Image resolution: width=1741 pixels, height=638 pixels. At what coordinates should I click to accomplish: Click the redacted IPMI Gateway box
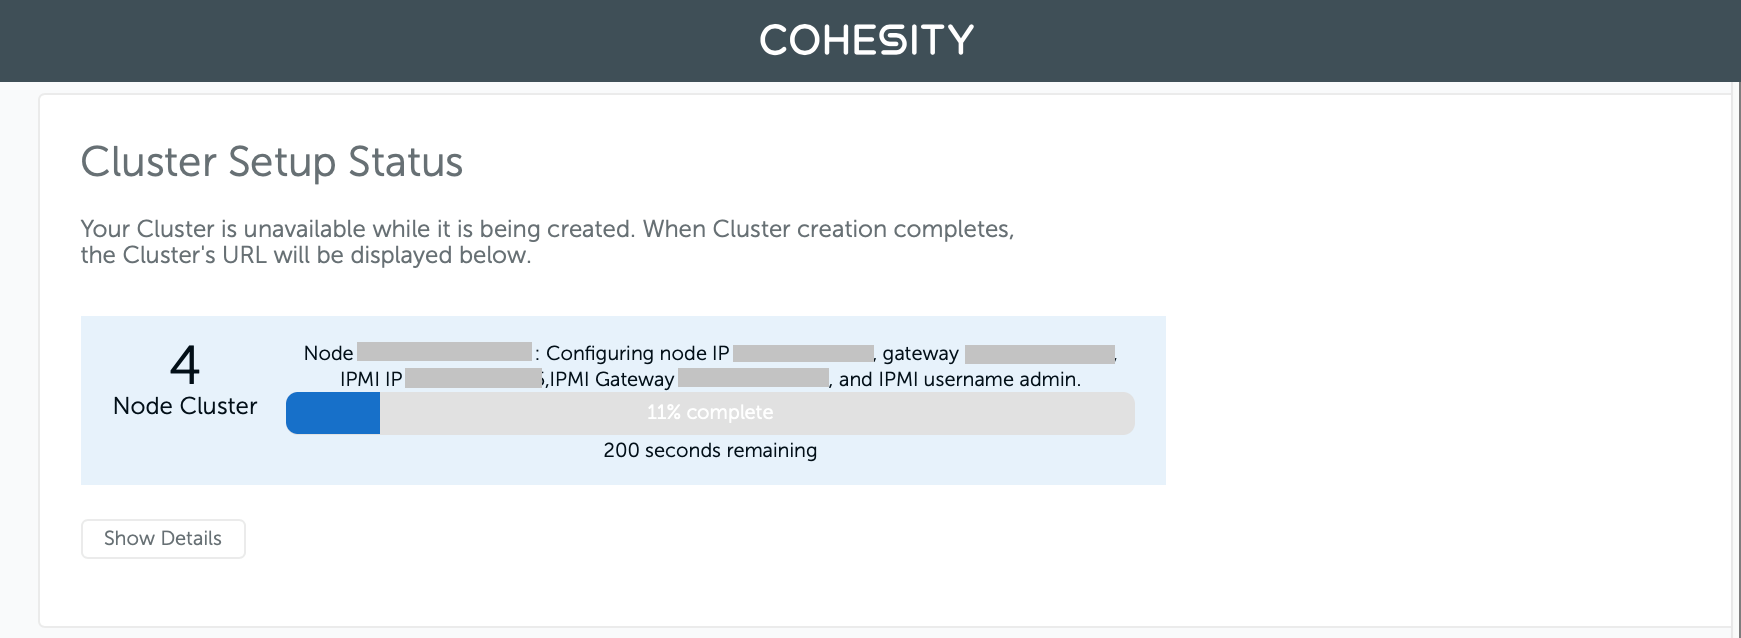pyautogui.click(x=753, y=378)
